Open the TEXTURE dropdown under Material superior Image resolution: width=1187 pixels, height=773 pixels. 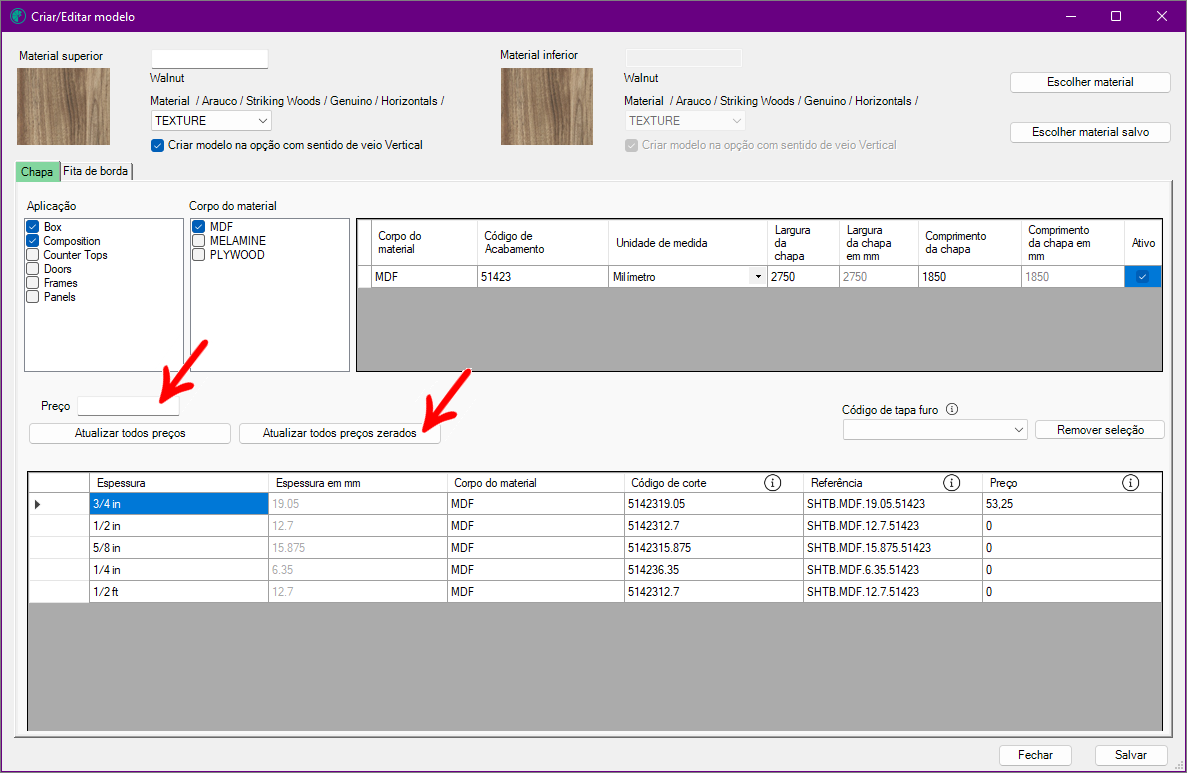(x=211, y=121)
